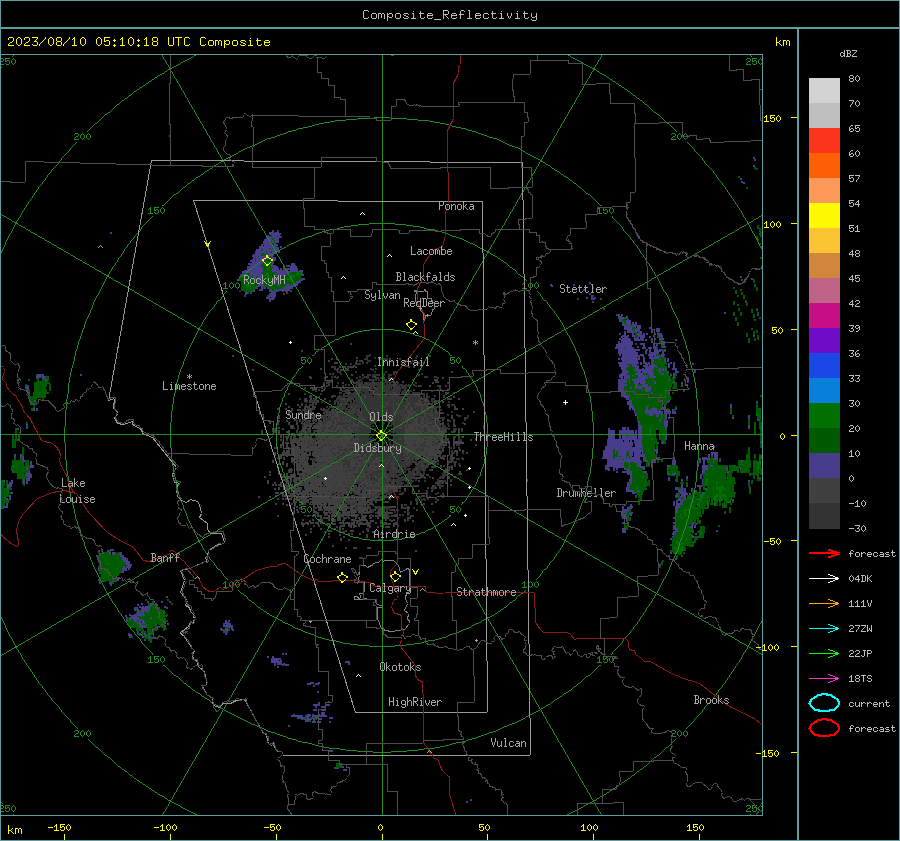Click the red forecast arrow in legend
The image size is (900, 841).
coord(824,553)
